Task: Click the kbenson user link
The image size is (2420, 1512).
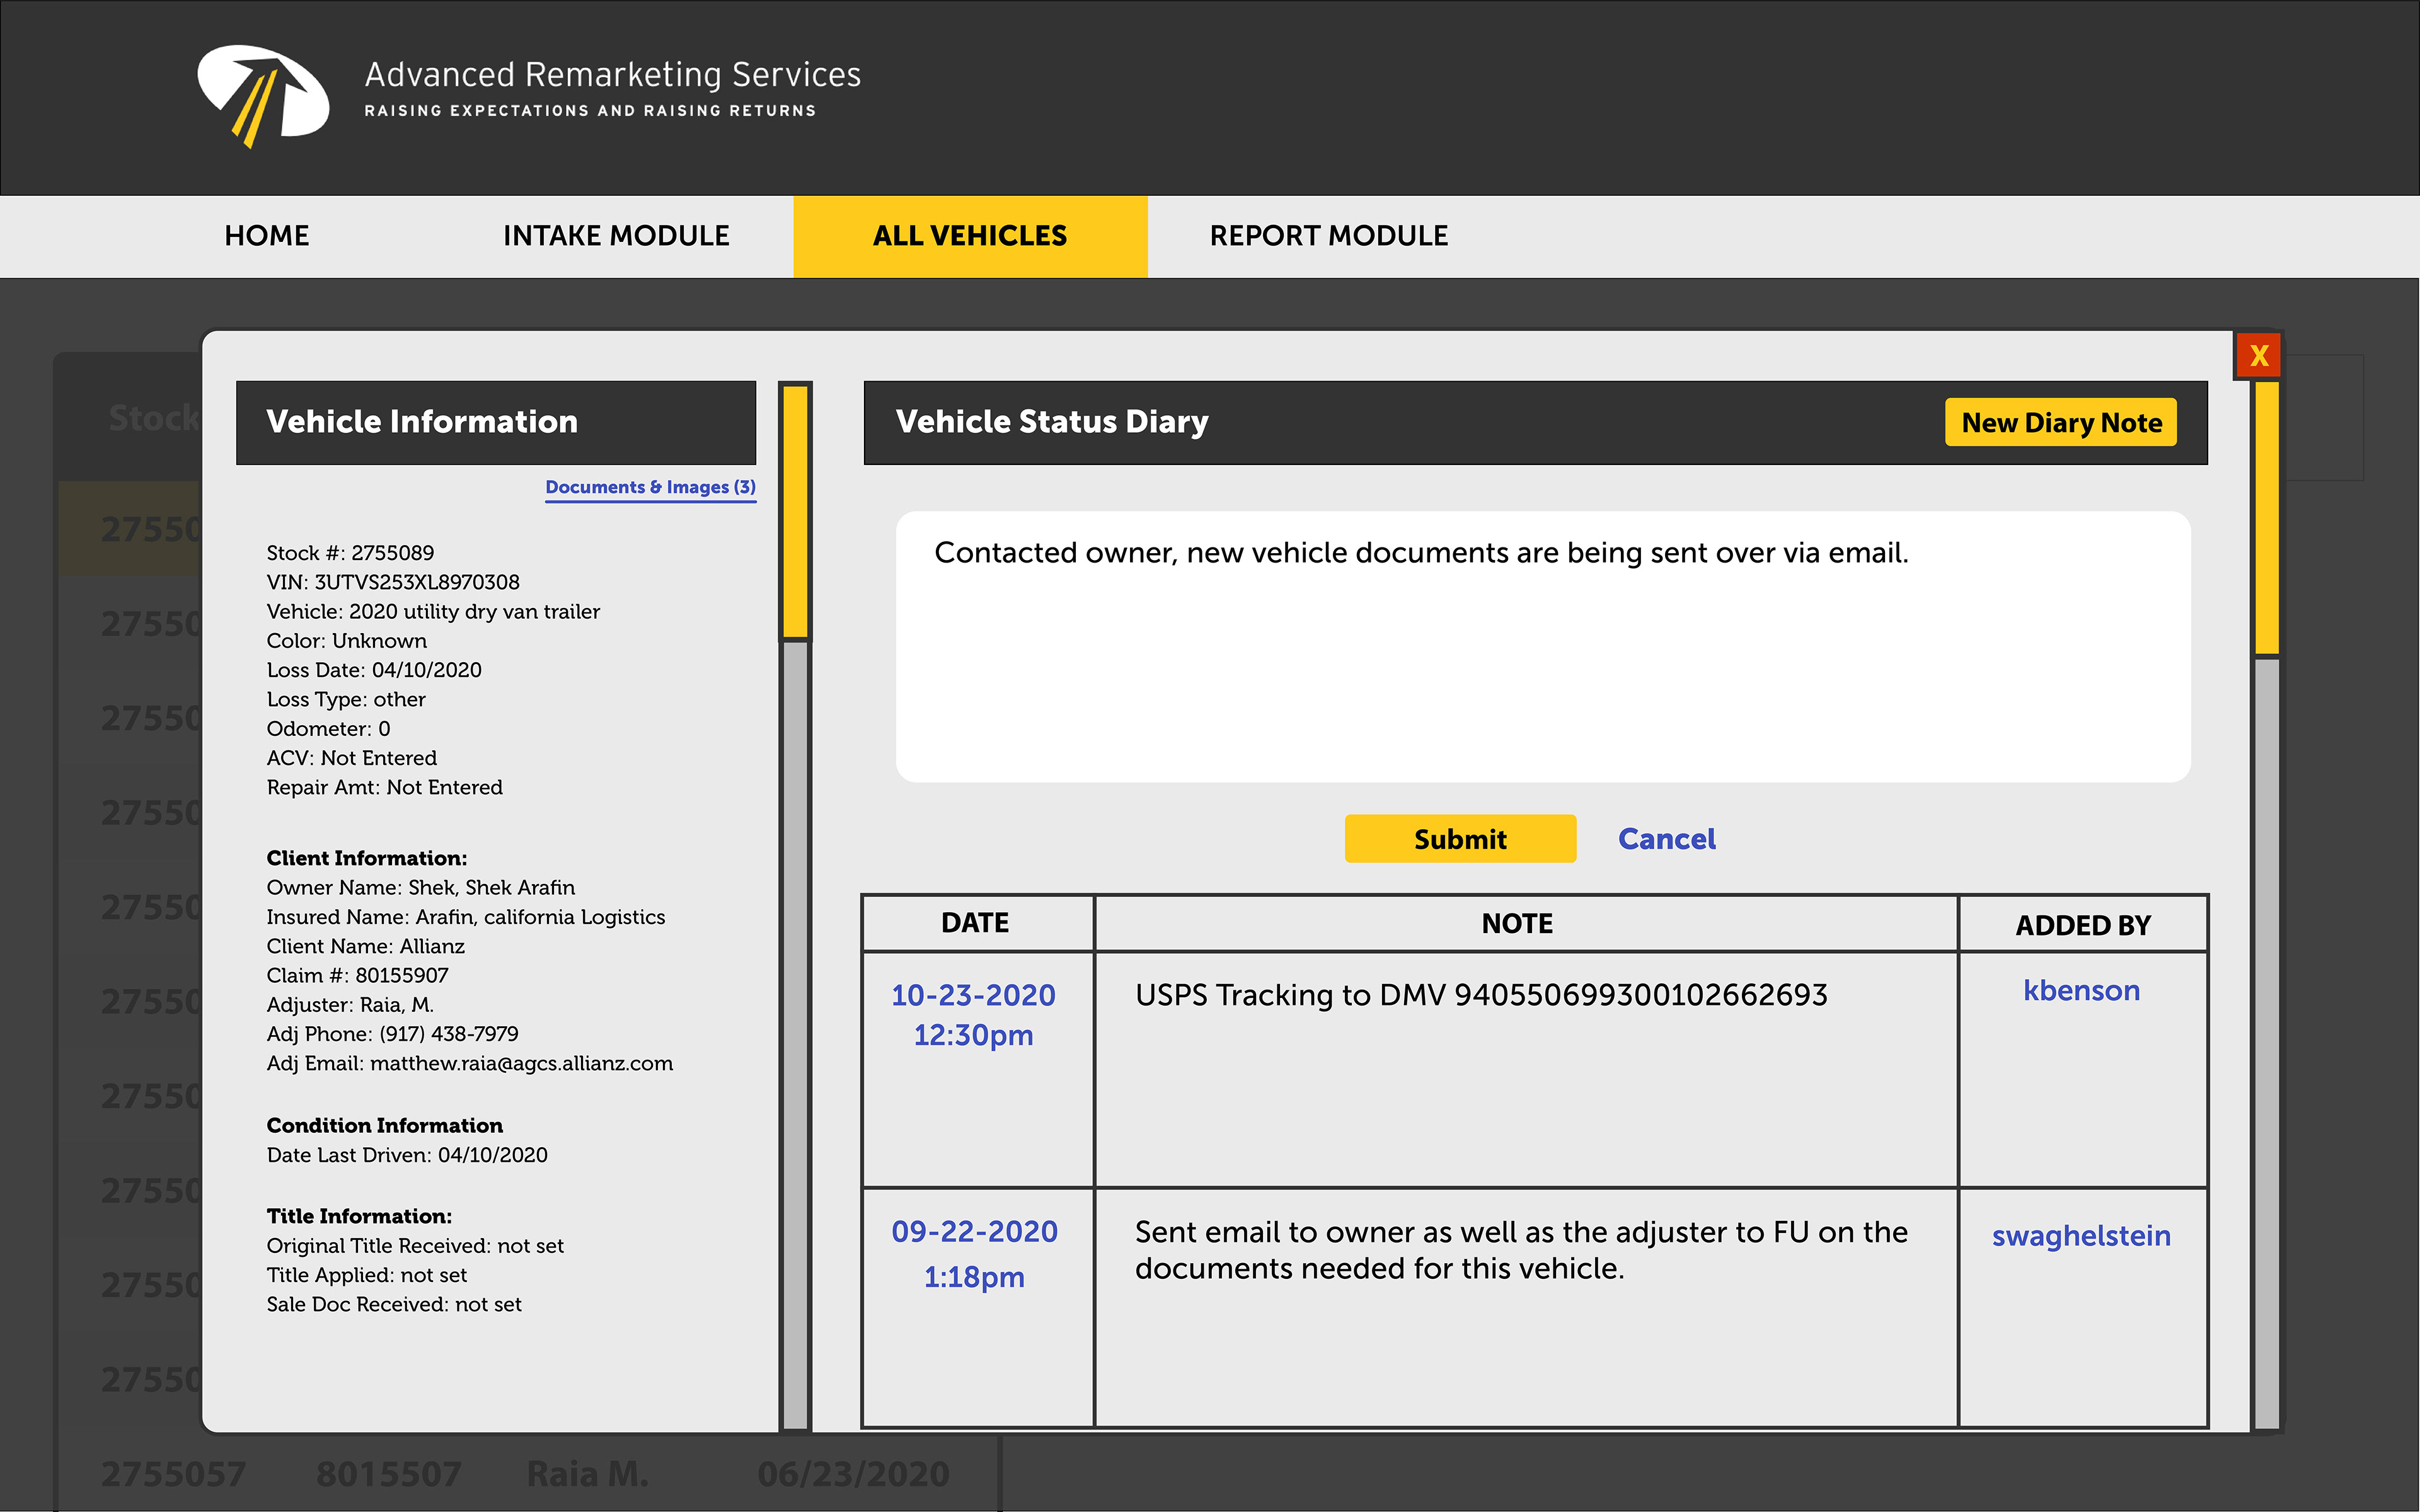Action: click(x=2081, y=990)
